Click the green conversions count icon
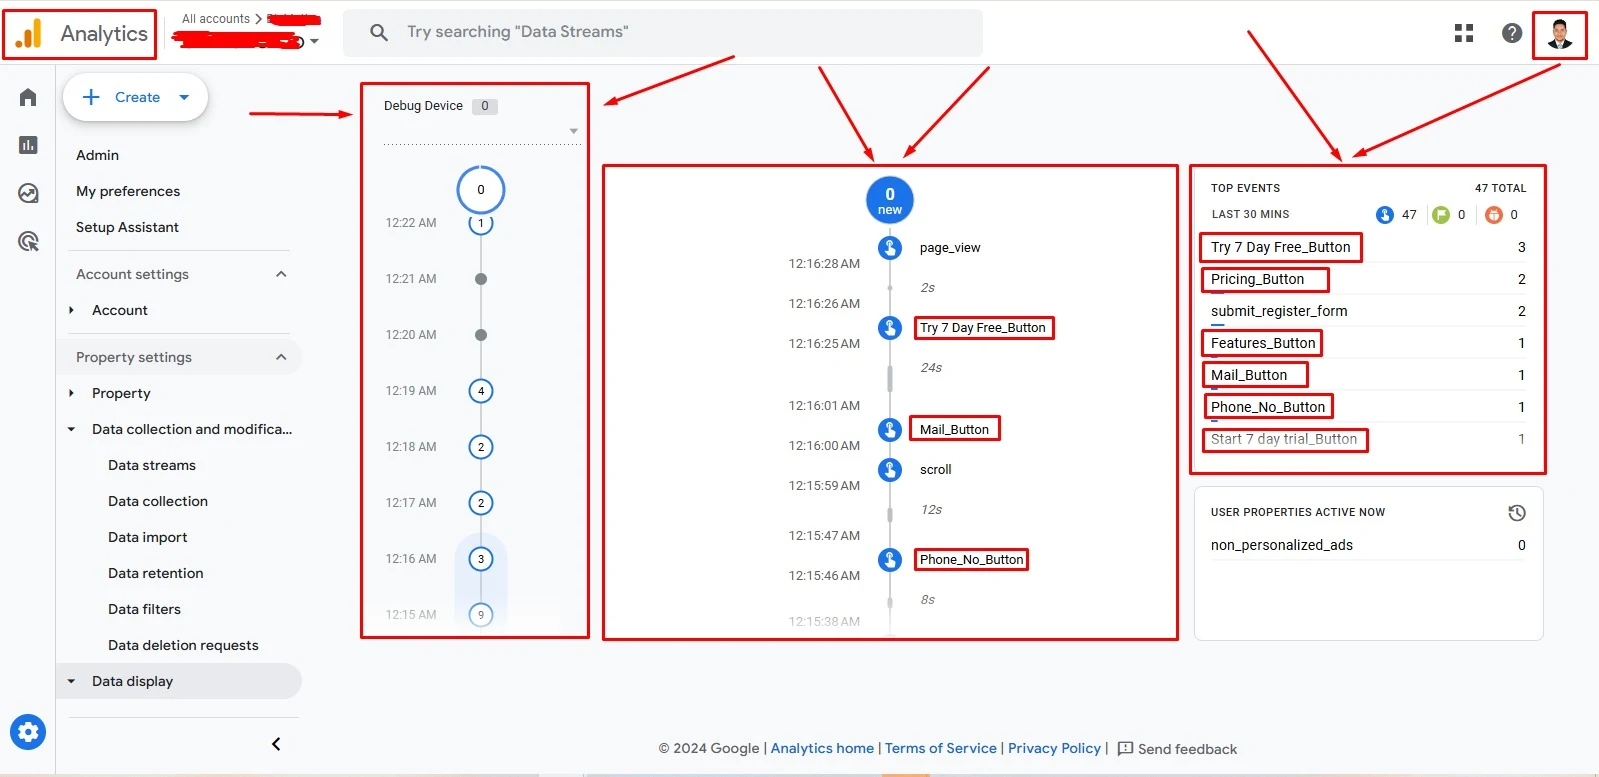The width and height of the screenshot is (1599, 777). tap(1441, 215)
